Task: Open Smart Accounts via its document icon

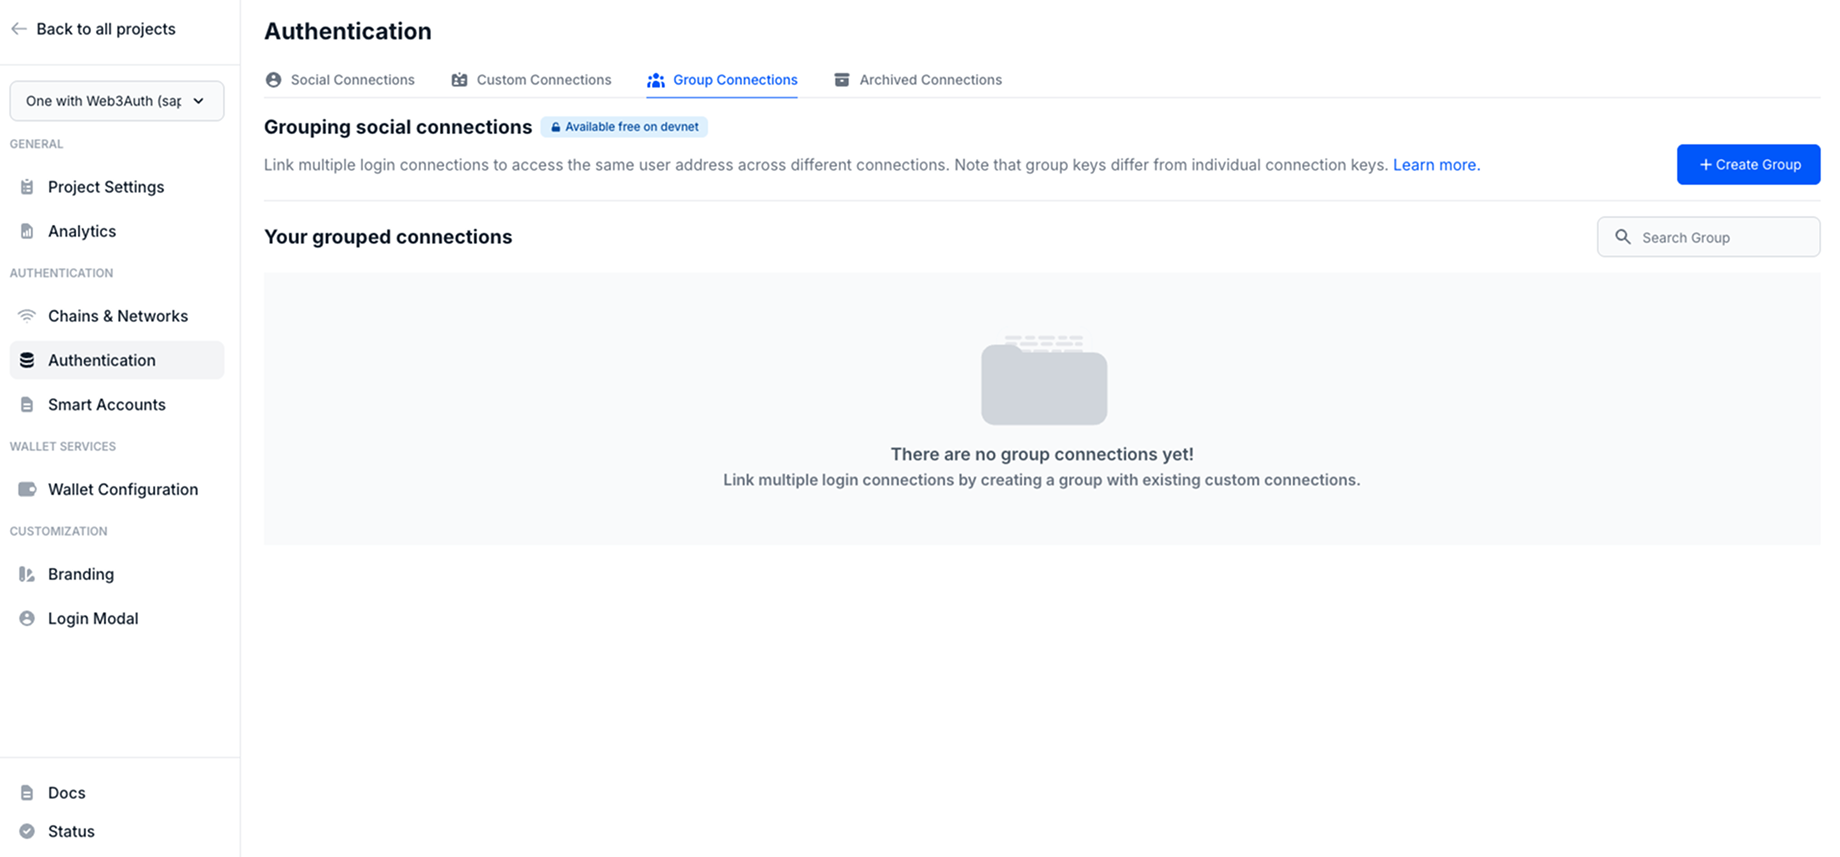Action: coord(26,404)
